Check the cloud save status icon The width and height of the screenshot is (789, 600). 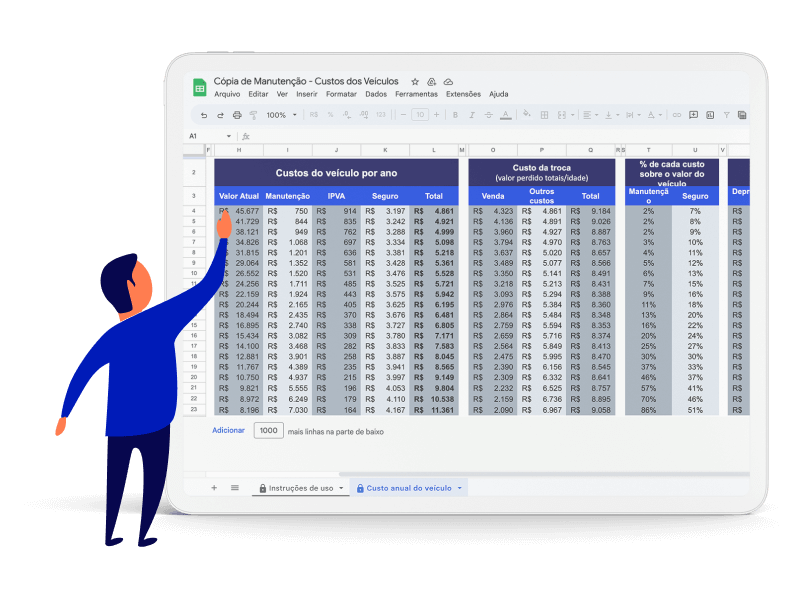point(448,82)
